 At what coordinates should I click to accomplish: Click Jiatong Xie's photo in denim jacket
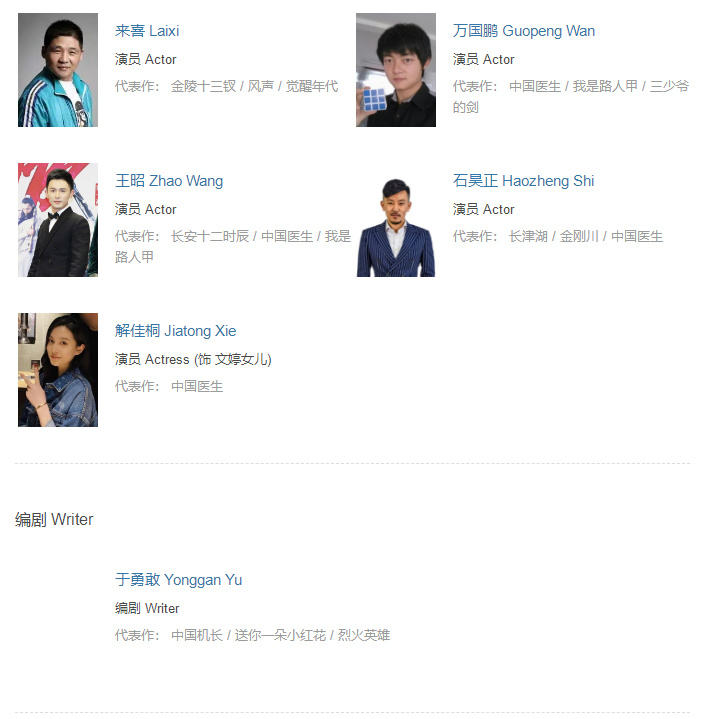58,370
